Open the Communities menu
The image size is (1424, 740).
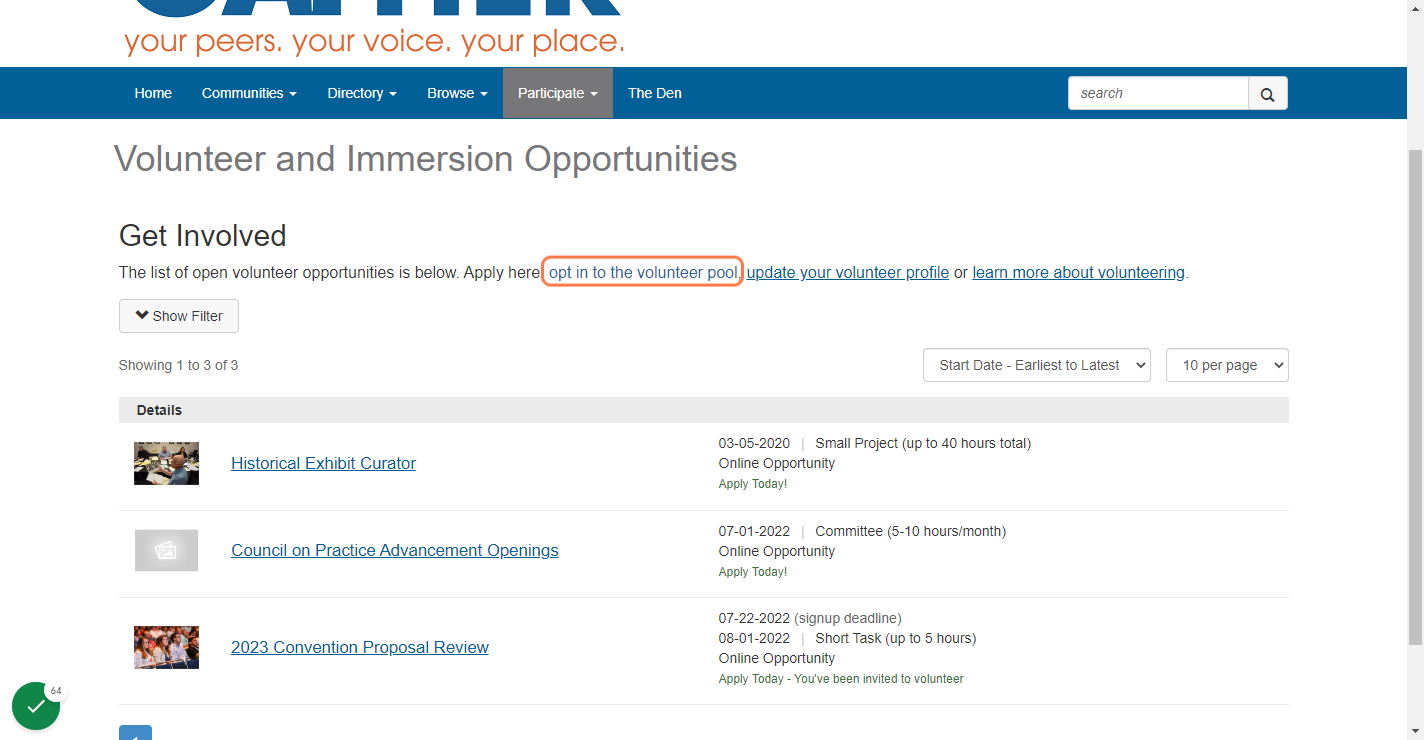pos(249,93)
